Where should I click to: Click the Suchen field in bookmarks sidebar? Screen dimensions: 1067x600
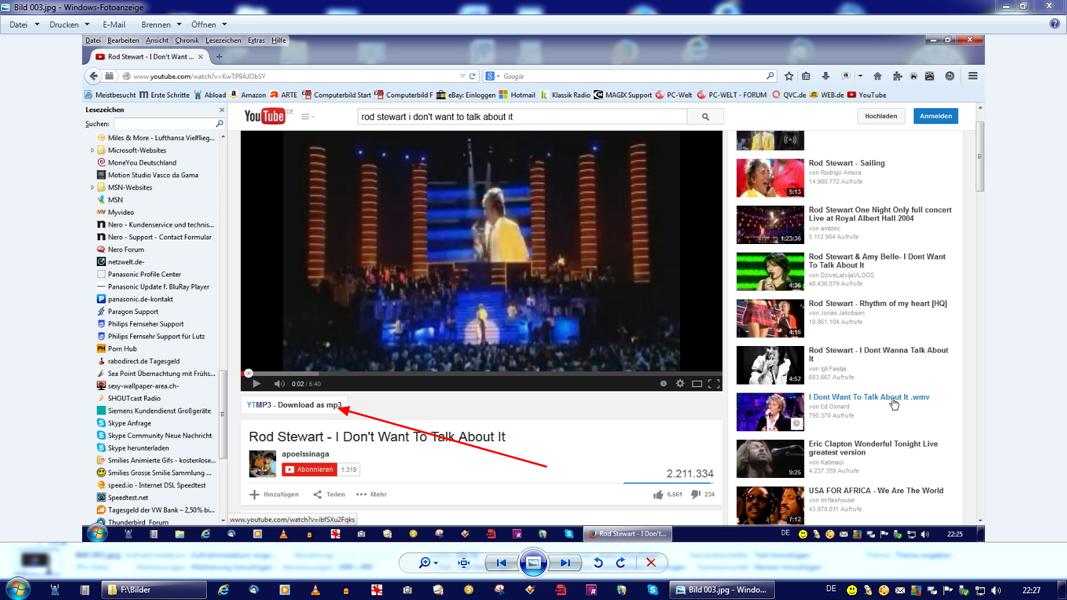tap(169, 124)
